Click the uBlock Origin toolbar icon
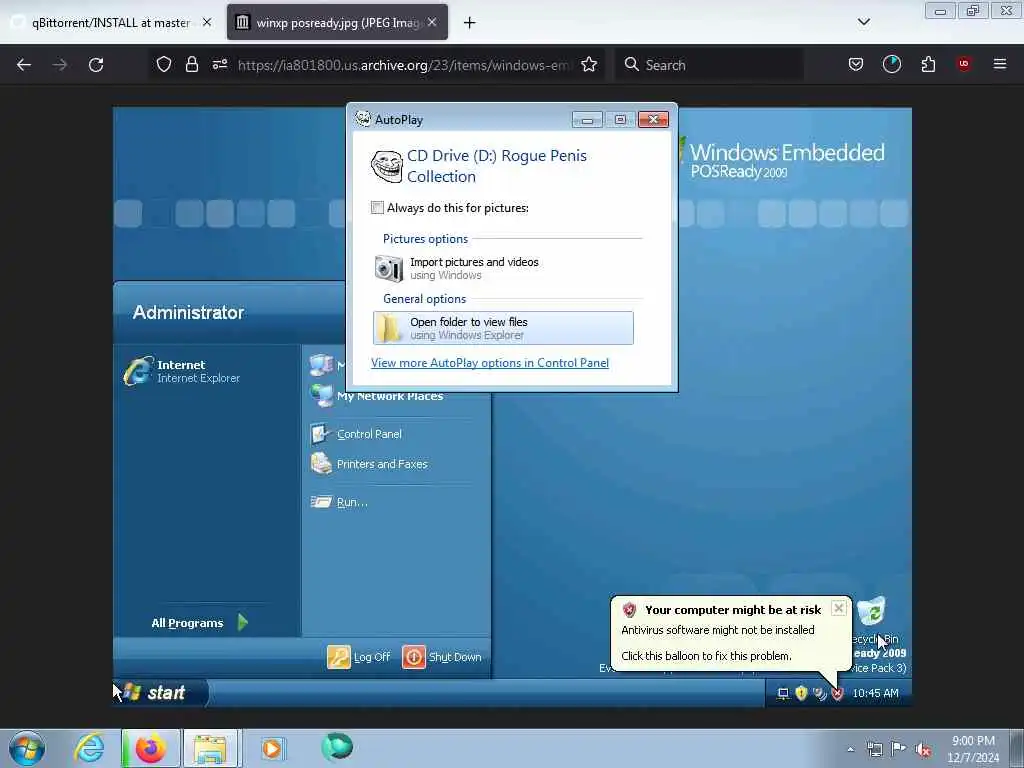Viewport: 1024px width, 768px height. point(963,64)
